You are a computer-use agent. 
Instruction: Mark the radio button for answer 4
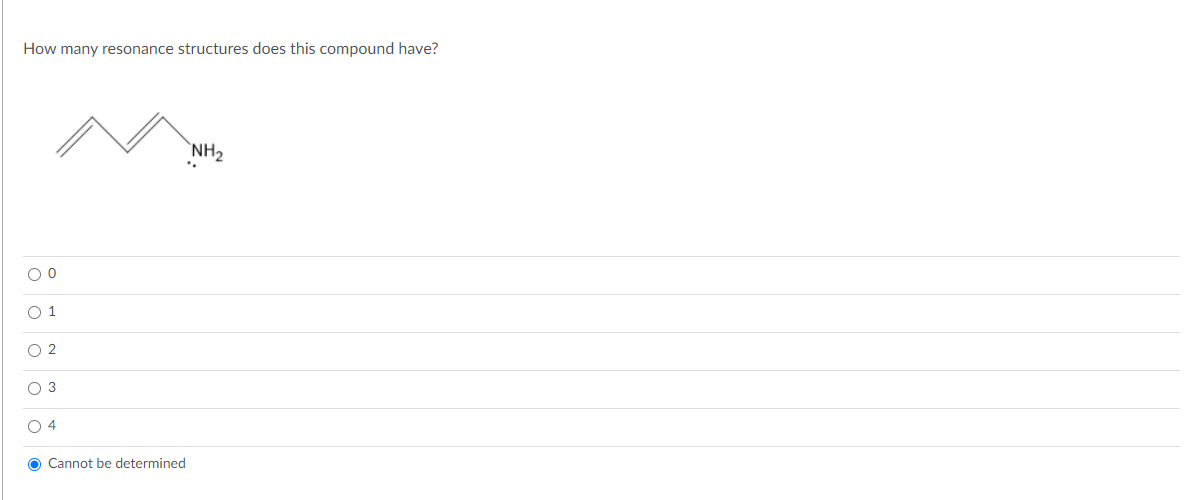(x=34, y=427)
